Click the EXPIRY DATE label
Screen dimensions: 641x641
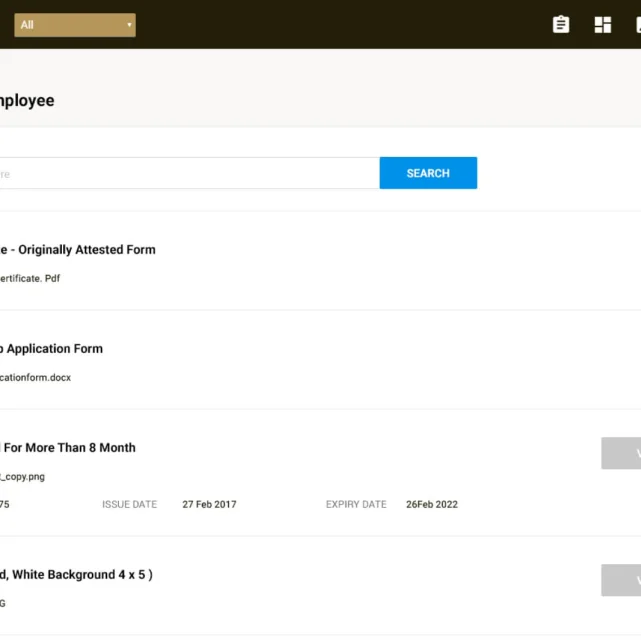(356, 505)
